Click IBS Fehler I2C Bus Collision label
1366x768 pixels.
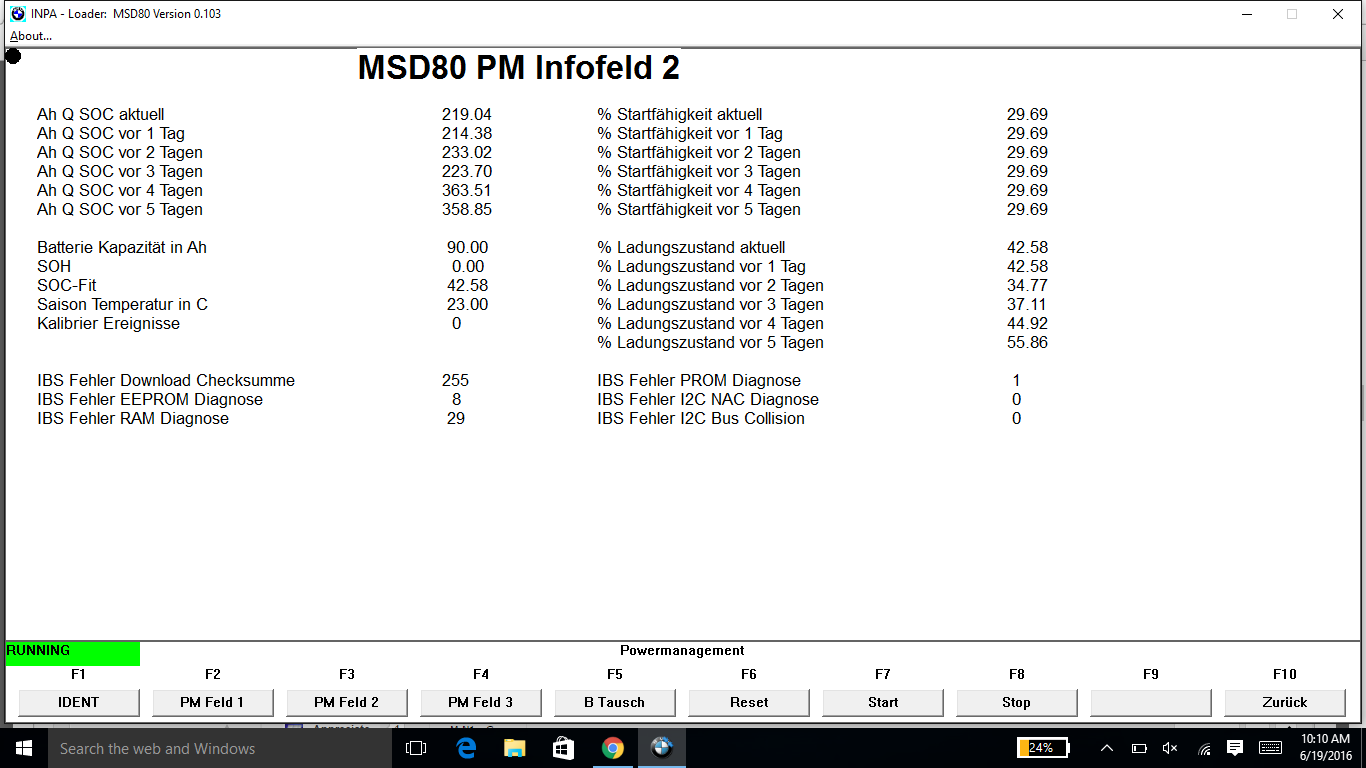tap(701, 419)
